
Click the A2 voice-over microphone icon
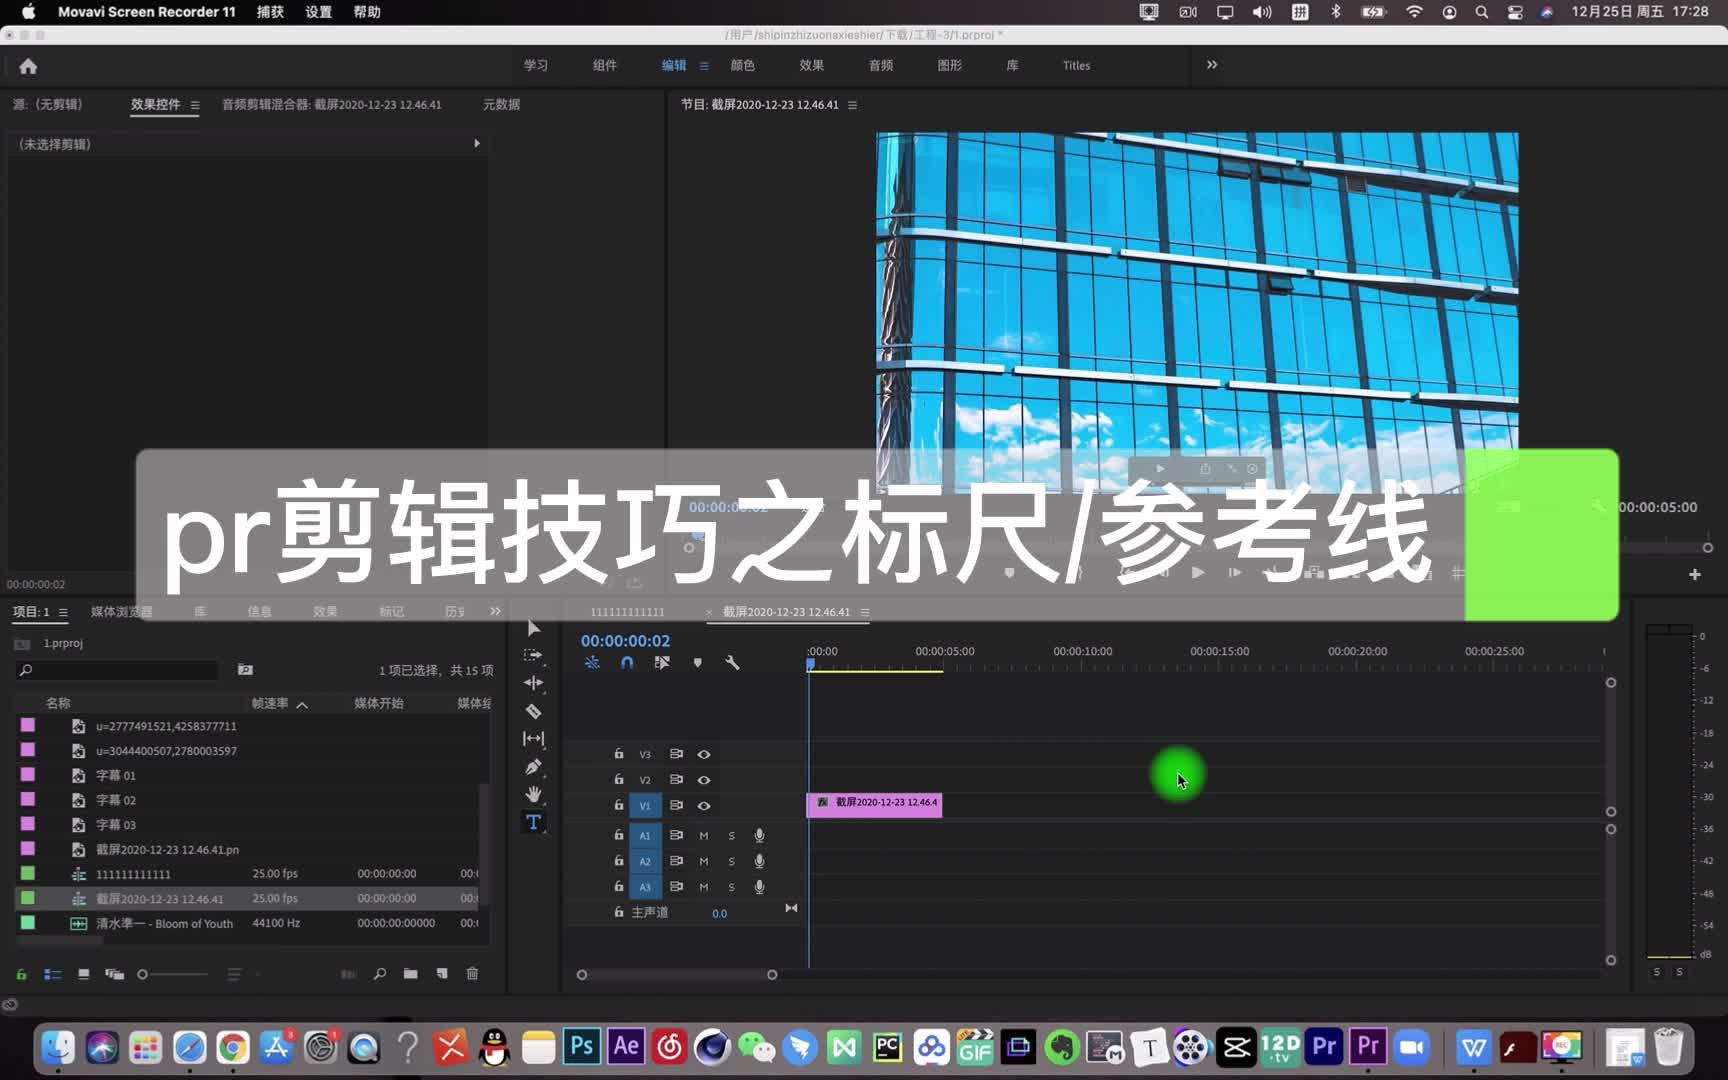click(759, 861)
